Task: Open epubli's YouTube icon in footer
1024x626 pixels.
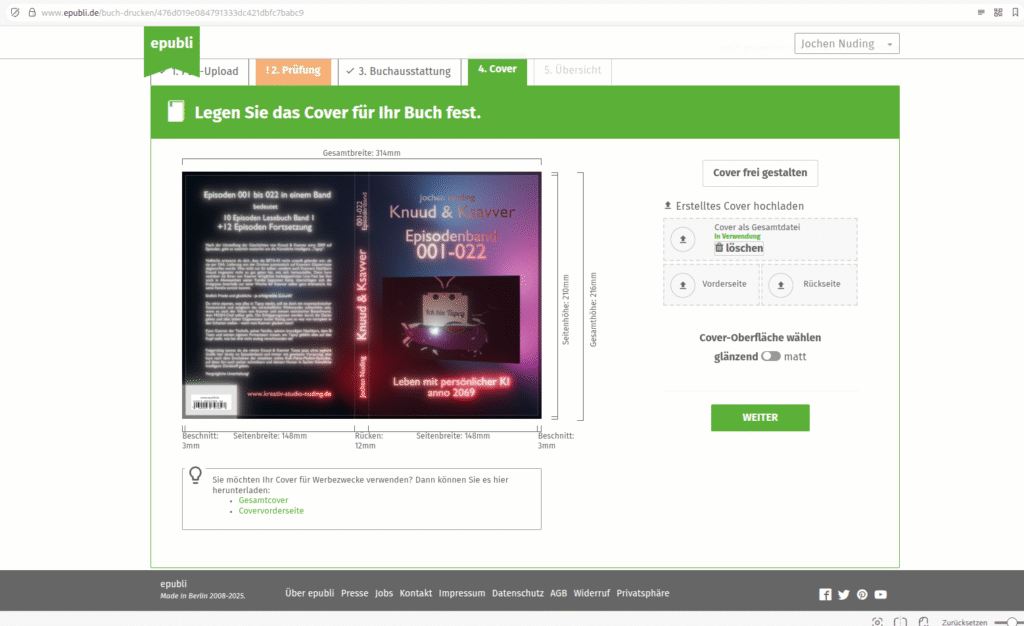Action: 881,594
